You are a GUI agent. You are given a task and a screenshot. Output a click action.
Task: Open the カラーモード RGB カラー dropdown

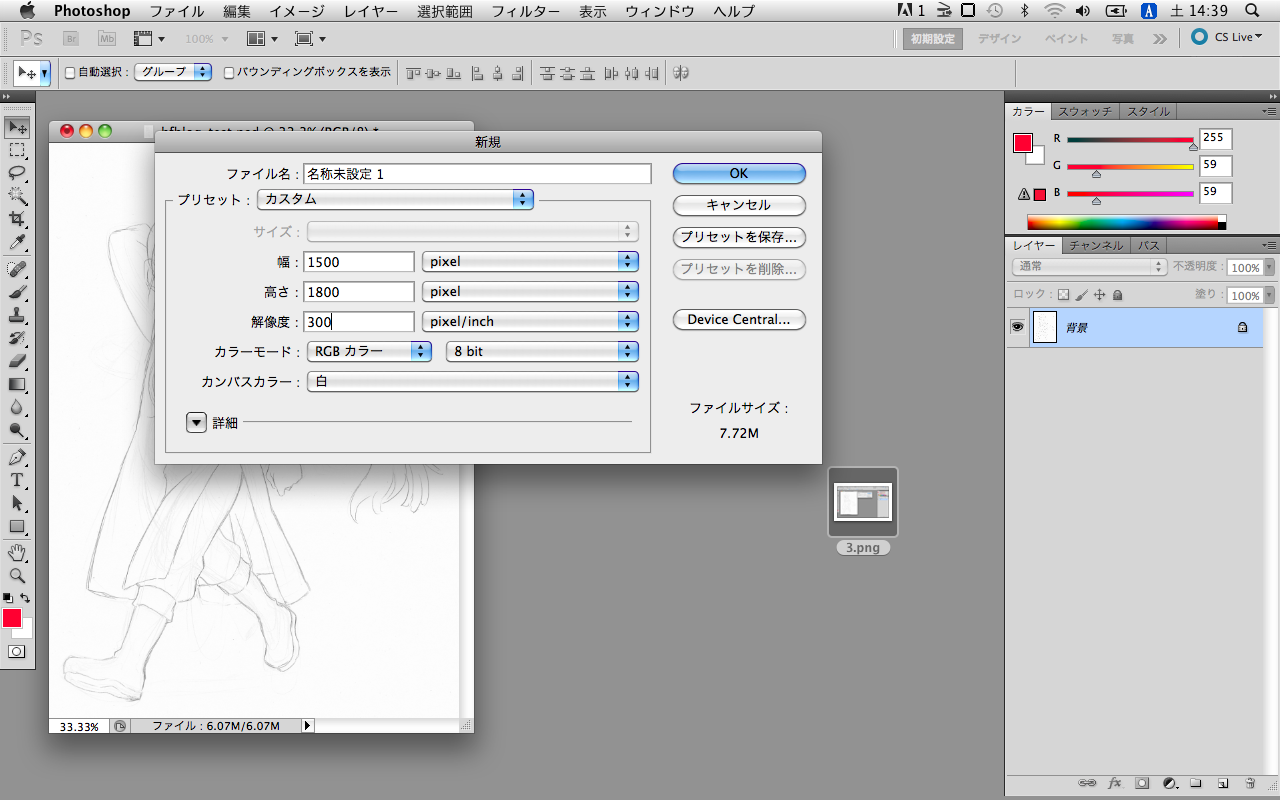tap(369, 351)
